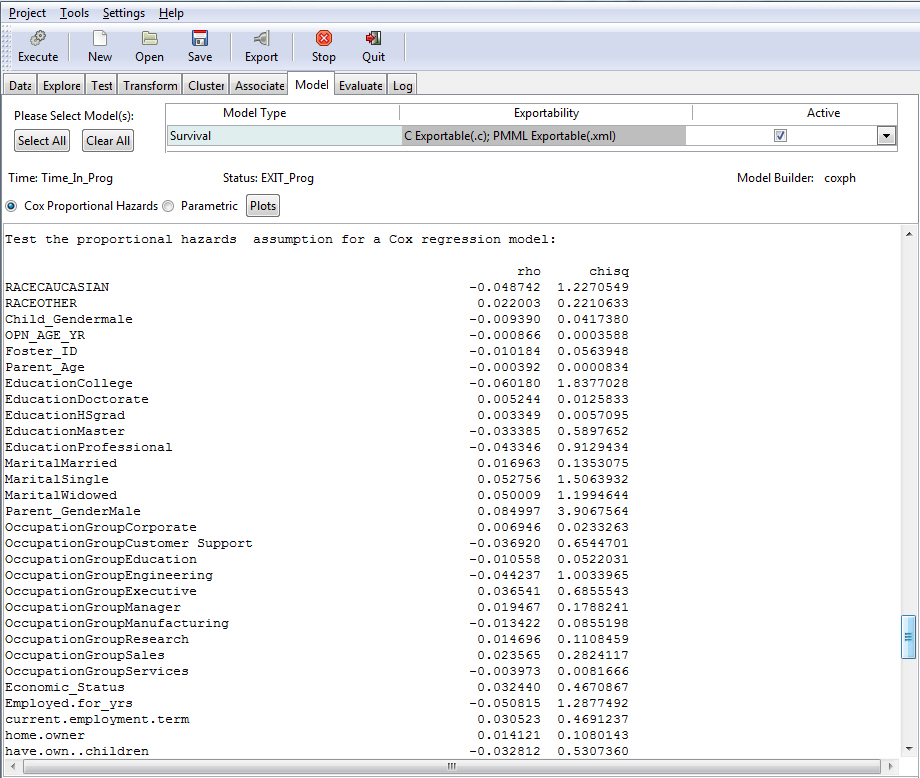Click the scroll right arrow below the output
This screenshot has width=920, height=778.
(x=891, y=766)
